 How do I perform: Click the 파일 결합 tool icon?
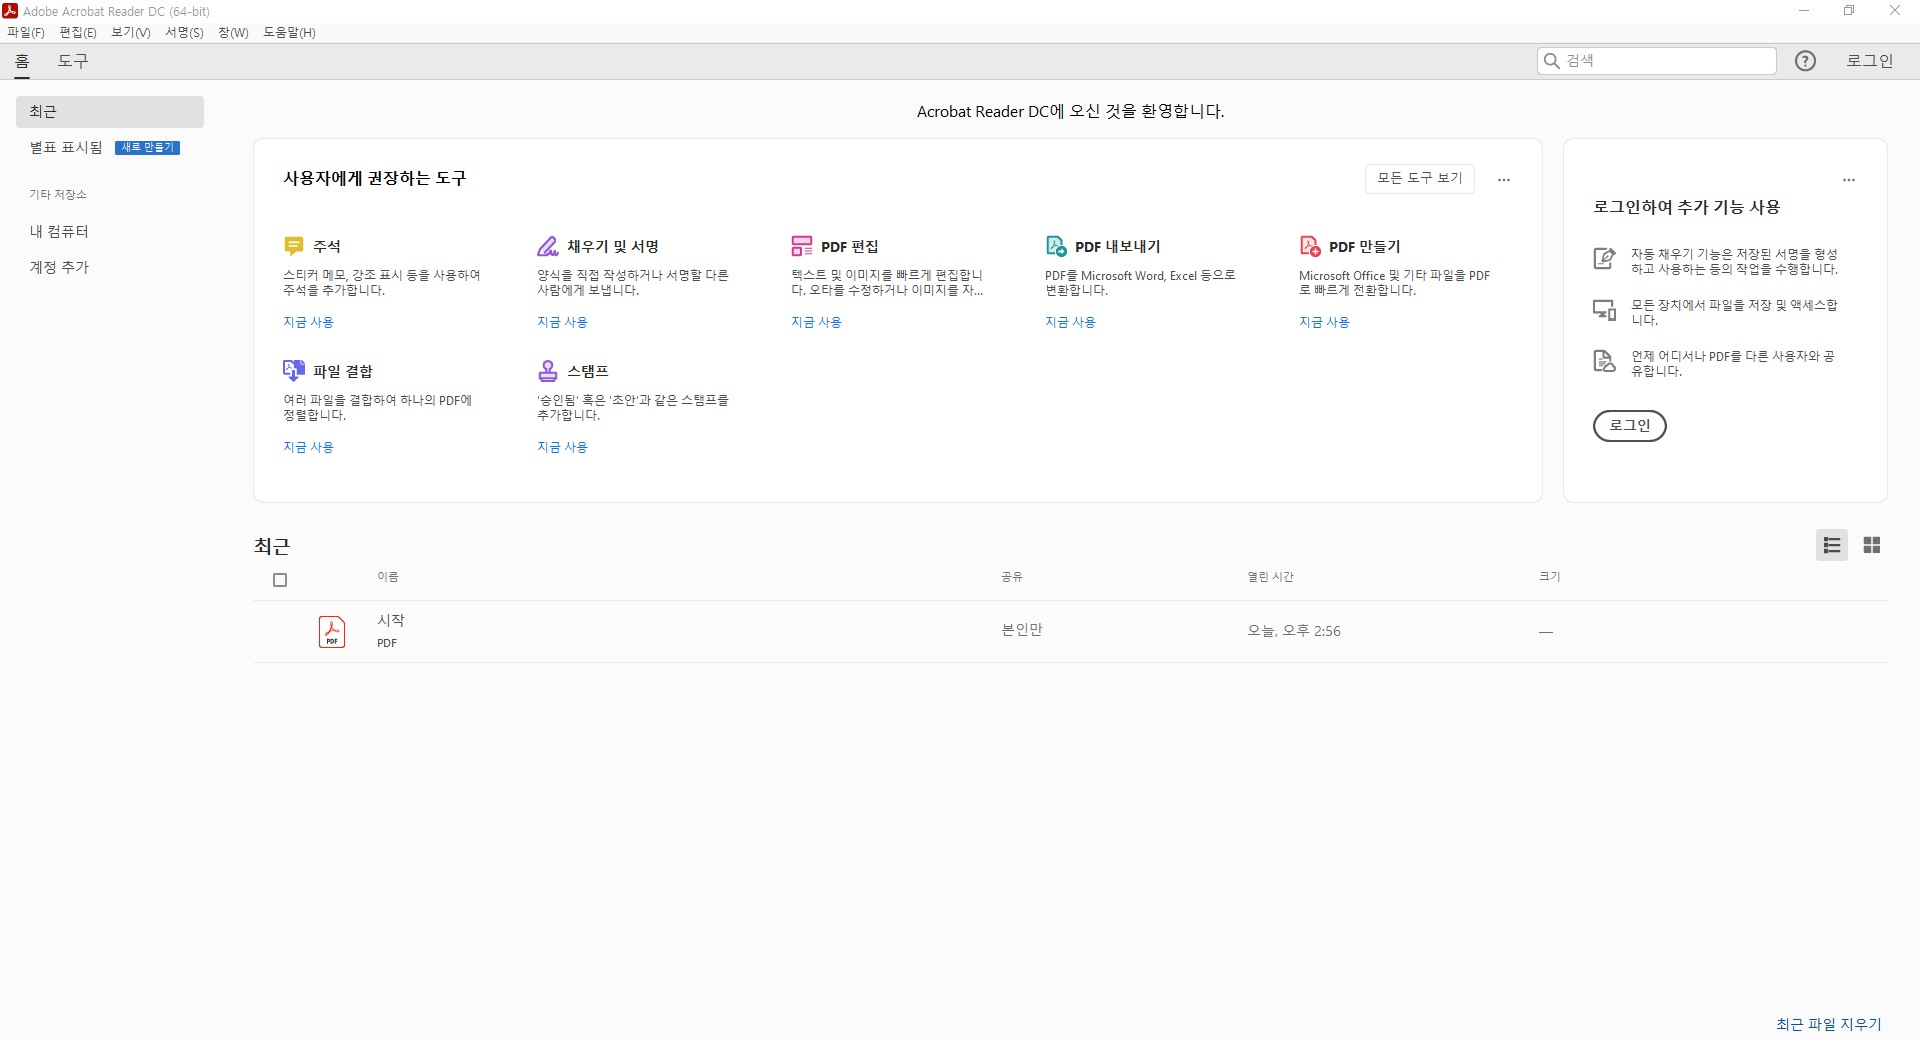[x=294, y=371]
